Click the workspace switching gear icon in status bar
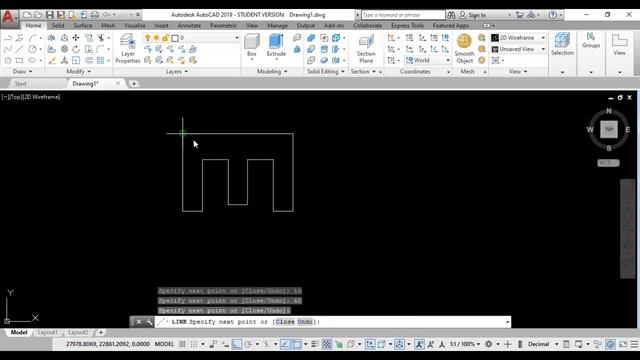640x360 pixels. 489,344
